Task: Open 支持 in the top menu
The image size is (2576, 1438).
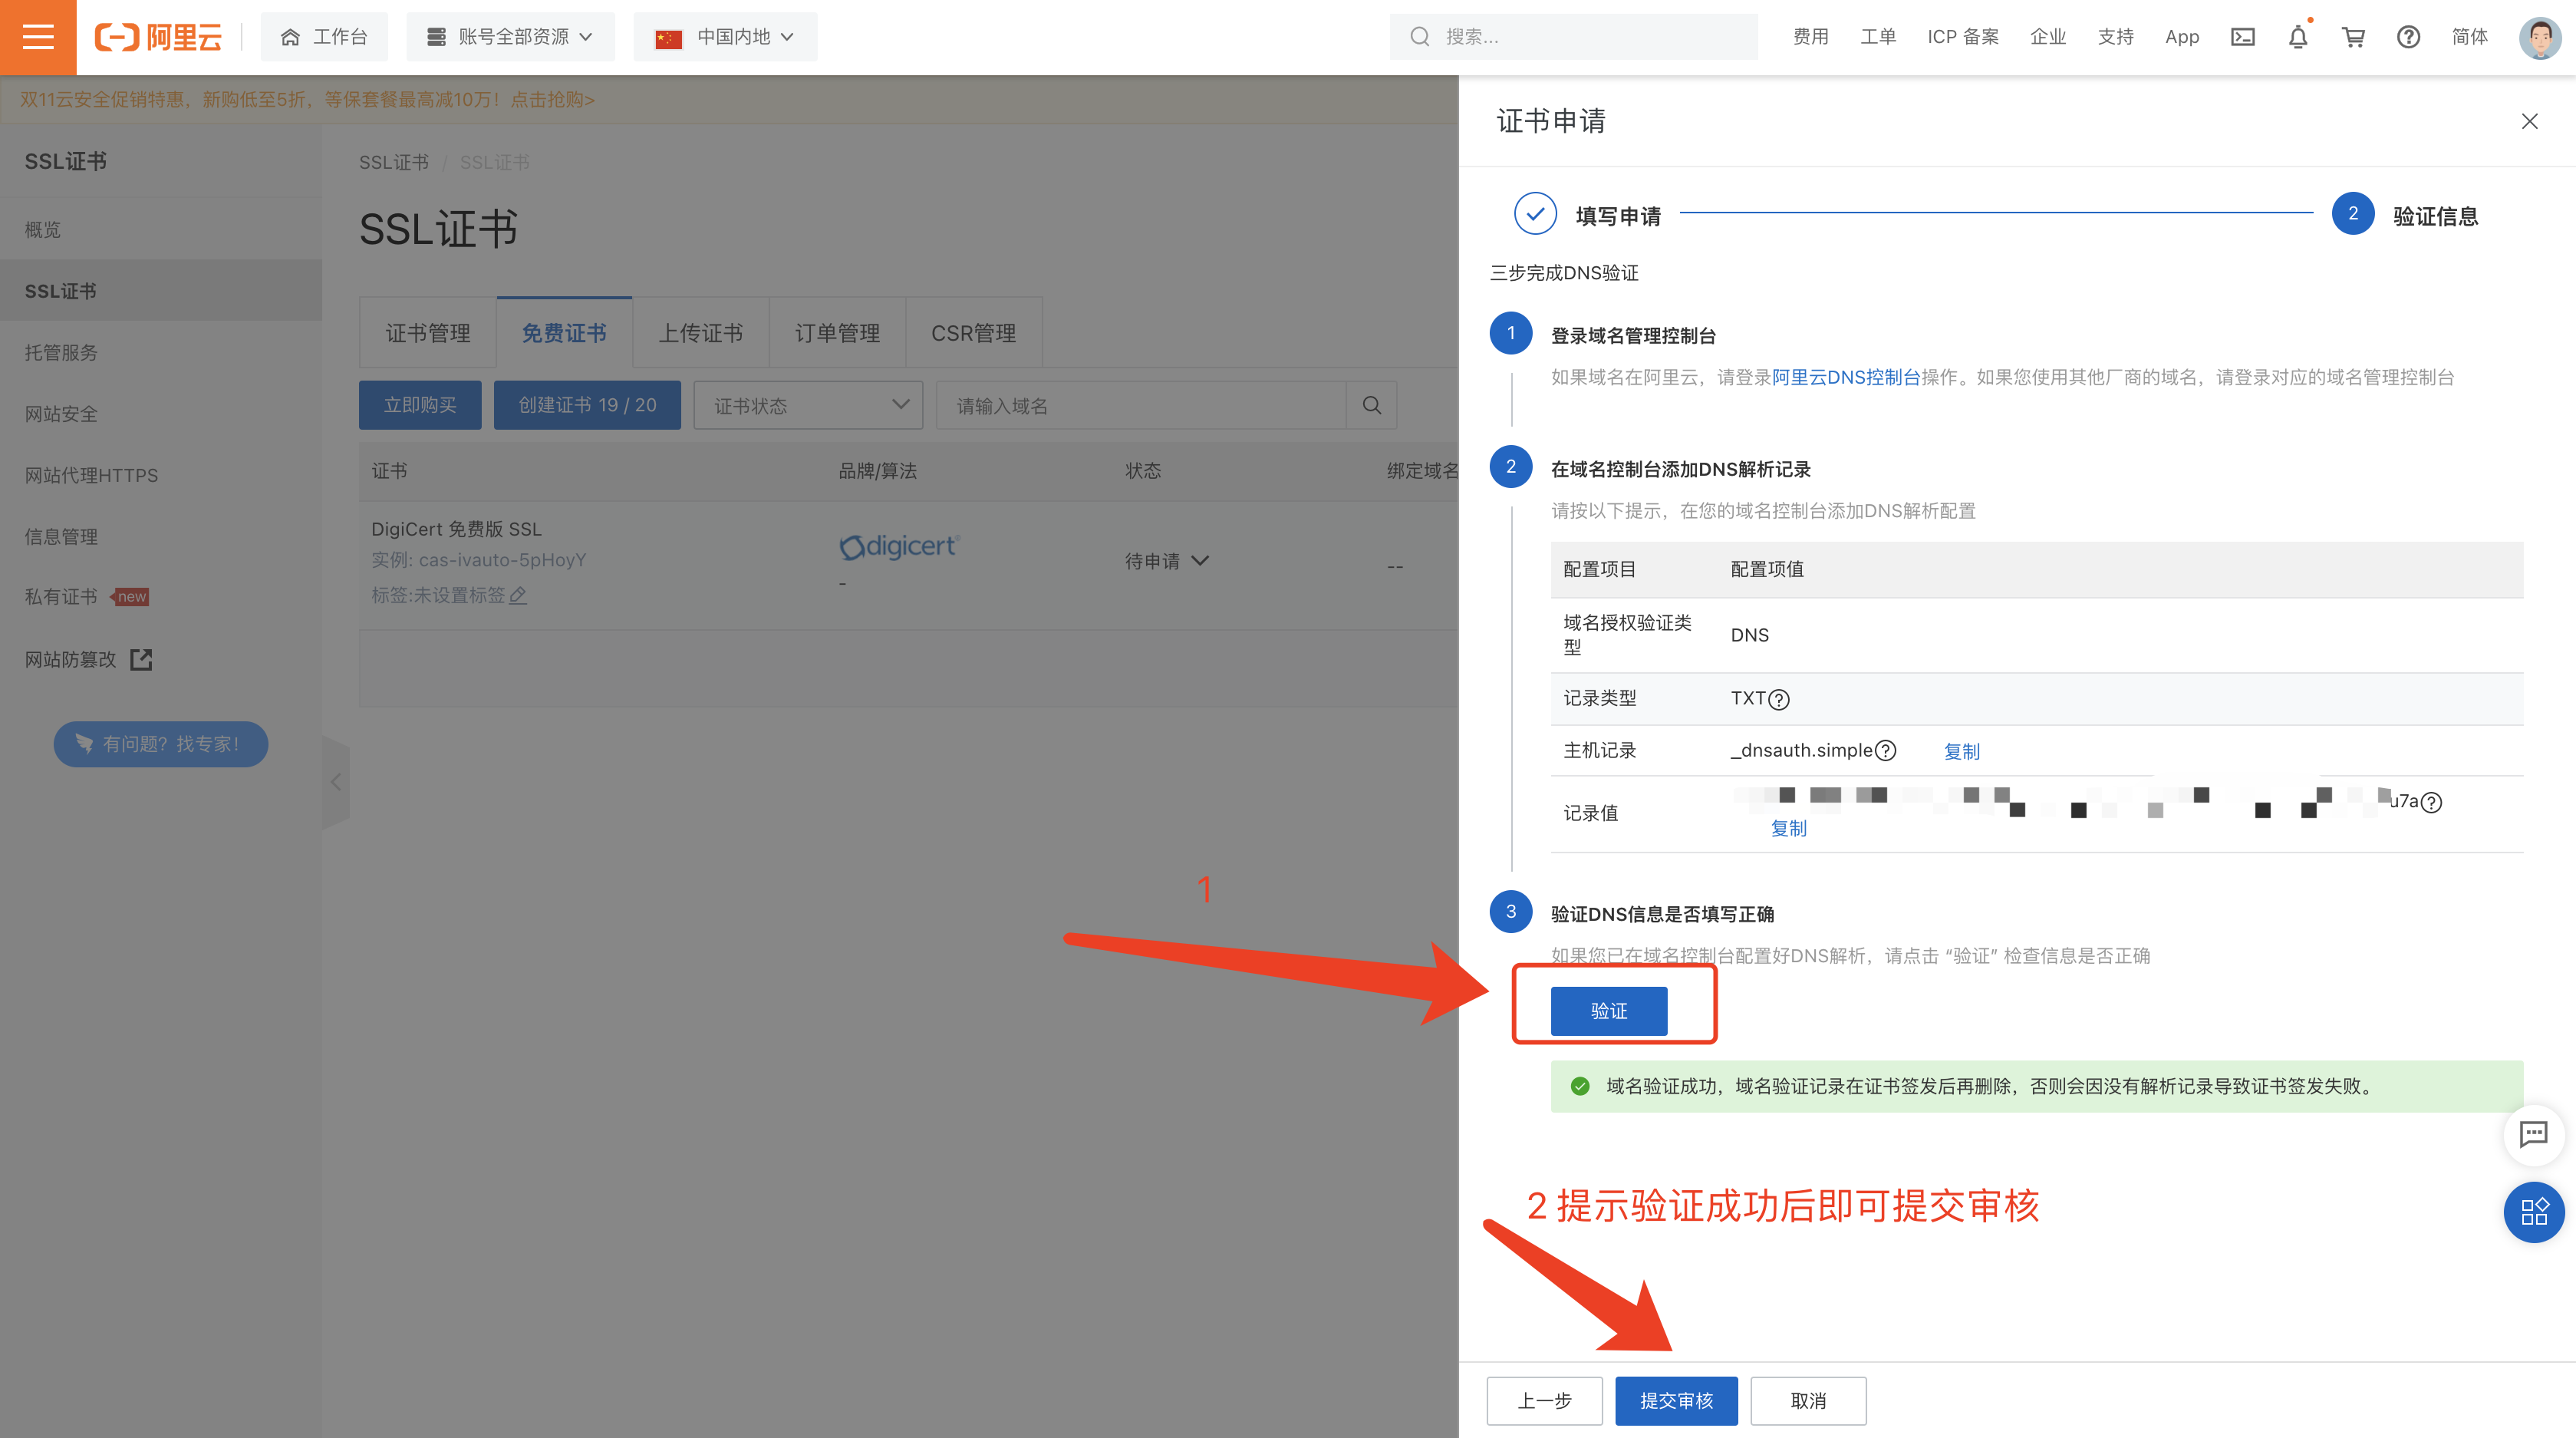Action: [2116, 37]
